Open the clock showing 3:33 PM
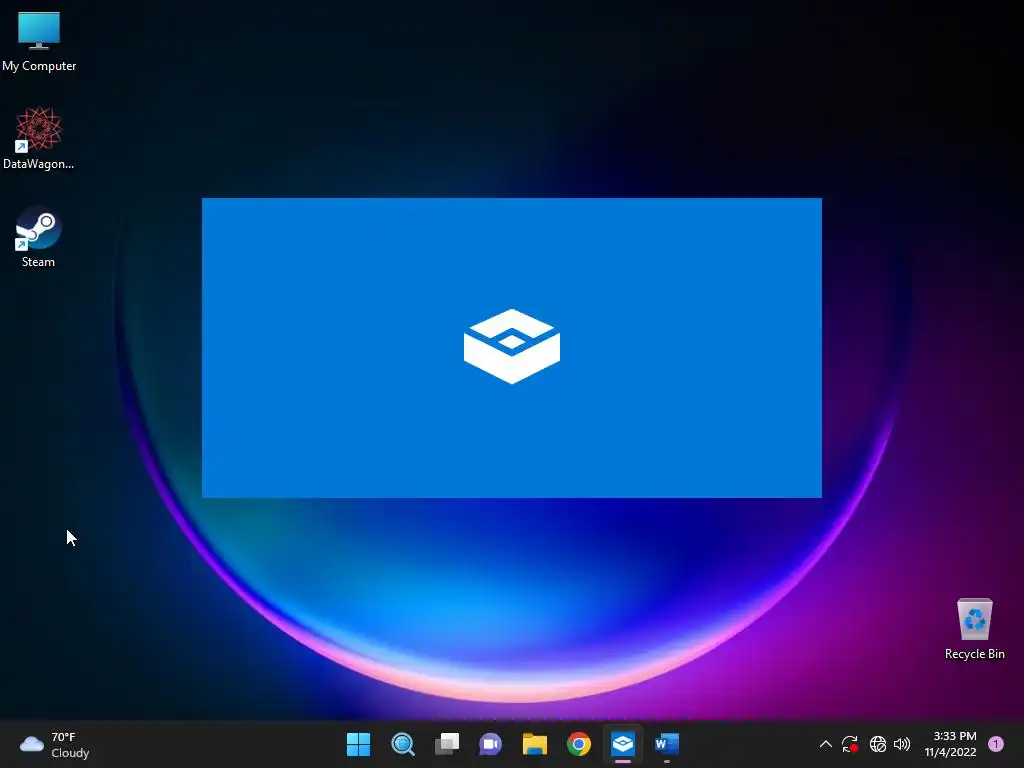 pyautogui.click(x=951, y=744)
